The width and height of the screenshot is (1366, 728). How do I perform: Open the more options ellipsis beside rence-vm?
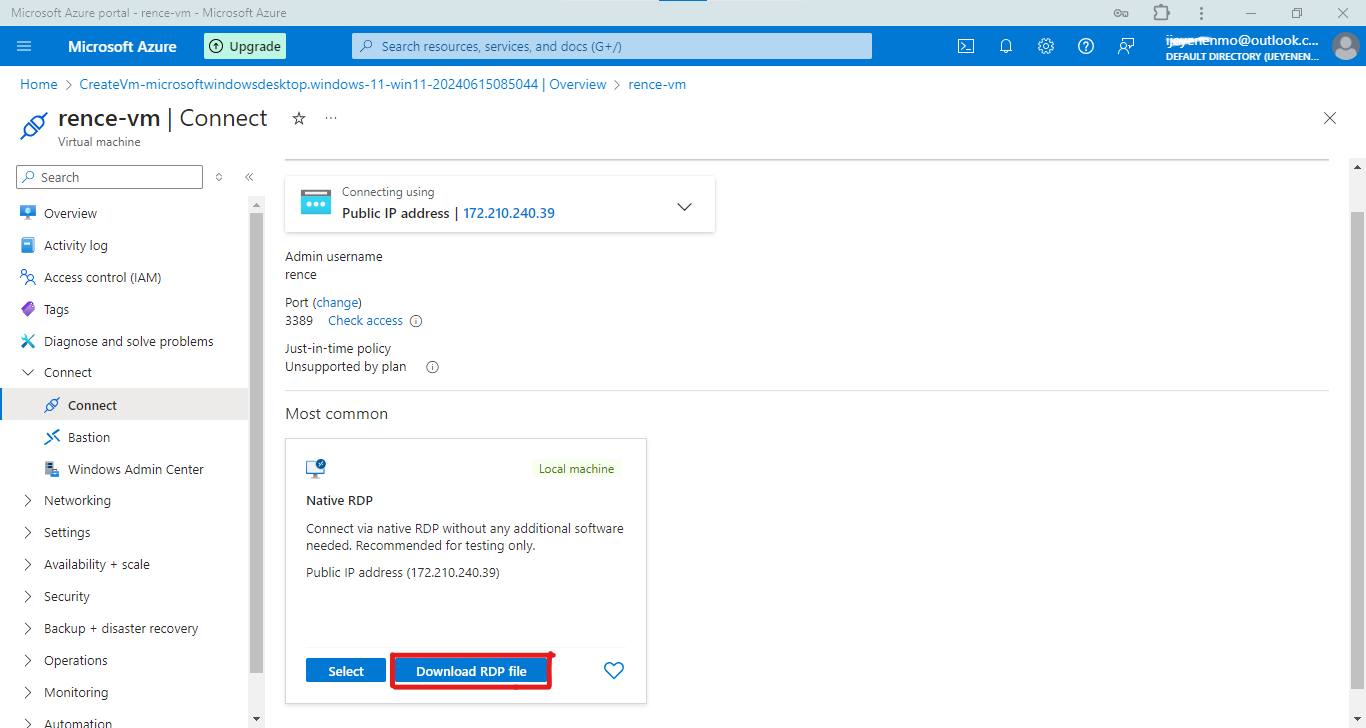[331, 118]
